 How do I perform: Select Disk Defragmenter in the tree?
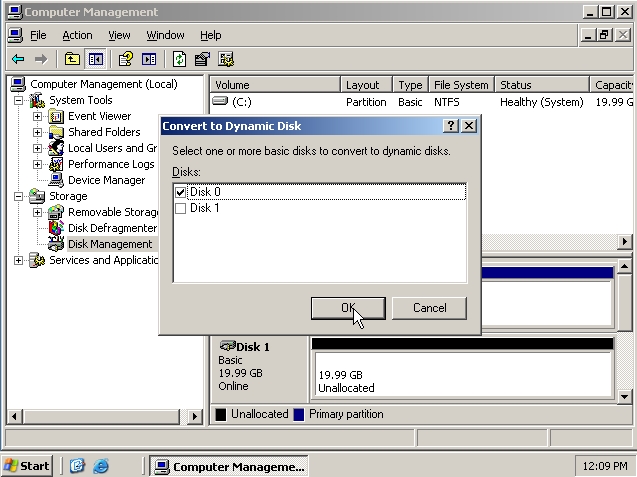113,228
